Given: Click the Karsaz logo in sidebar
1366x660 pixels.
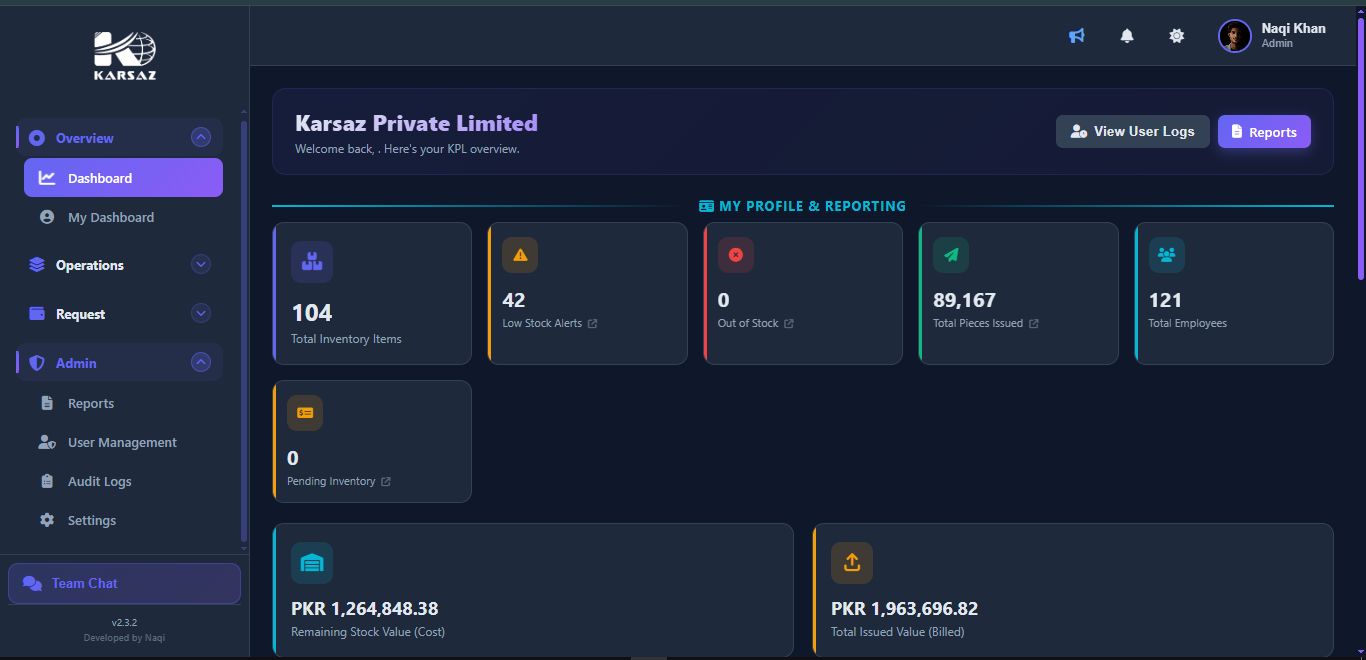Looking at the screenshot, I should click(125, 55).
